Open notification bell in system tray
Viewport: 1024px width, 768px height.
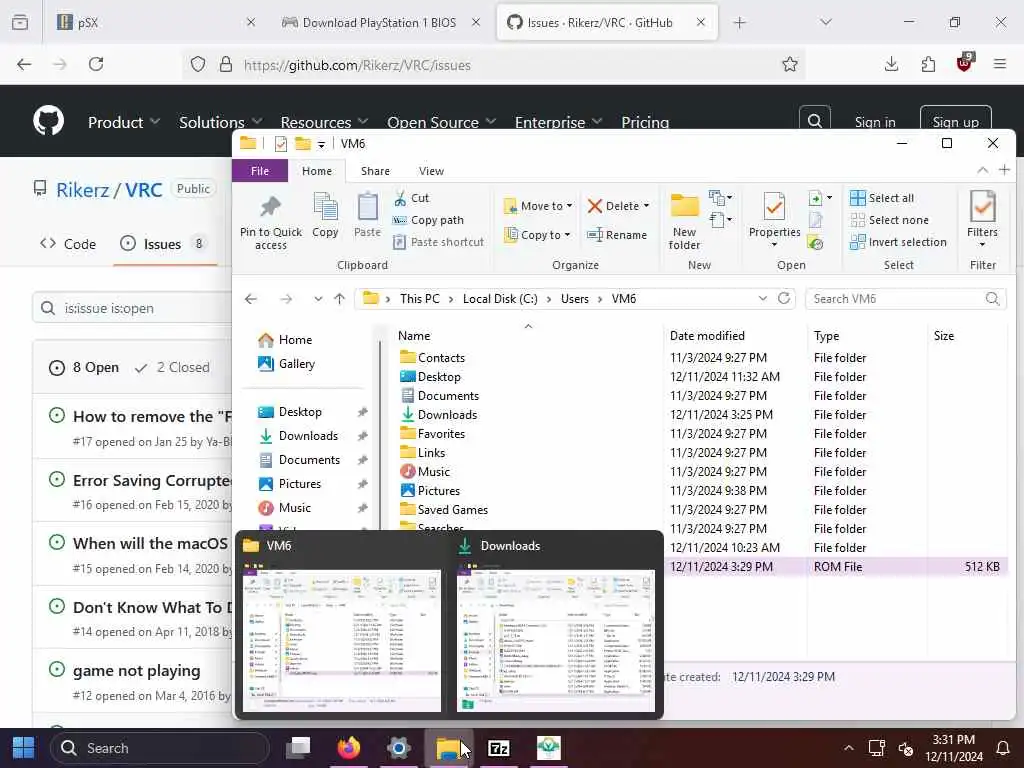click(1002, 748)
